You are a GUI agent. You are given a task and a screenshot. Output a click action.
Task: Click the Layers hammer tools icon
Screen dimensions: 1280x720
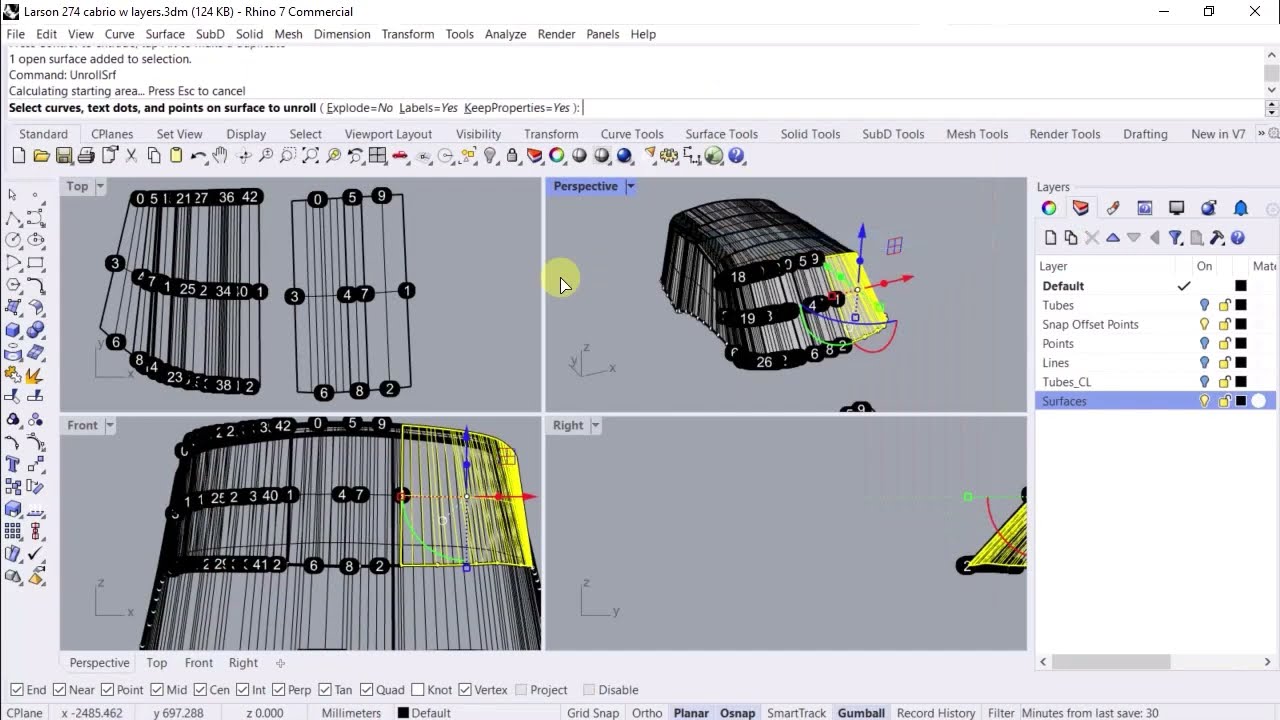coord(1217,238)
